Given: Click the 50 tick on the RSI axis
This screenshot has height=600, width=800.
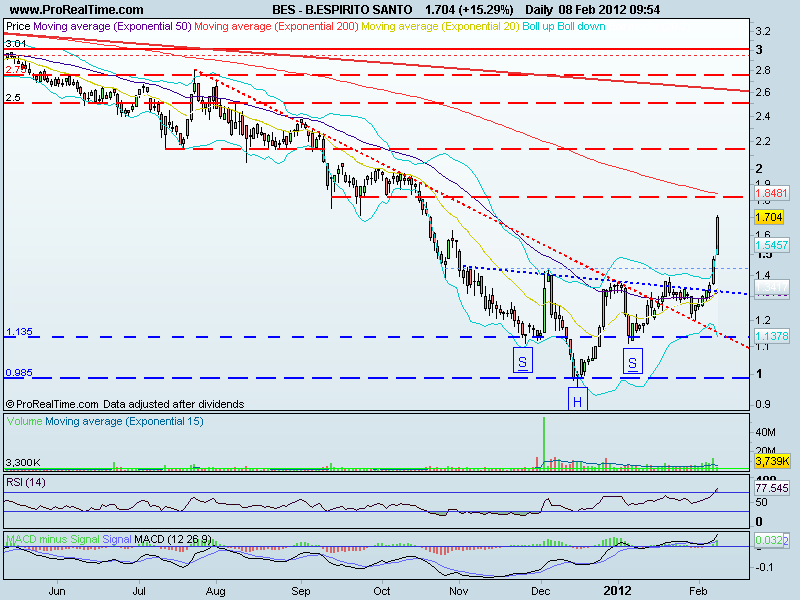Looking at the screenshot, I should [761, 503].
